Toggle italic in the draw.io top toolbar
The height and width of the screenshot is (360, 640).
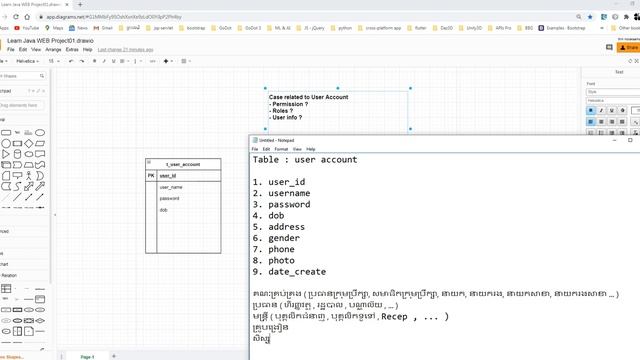pos(104,61)
